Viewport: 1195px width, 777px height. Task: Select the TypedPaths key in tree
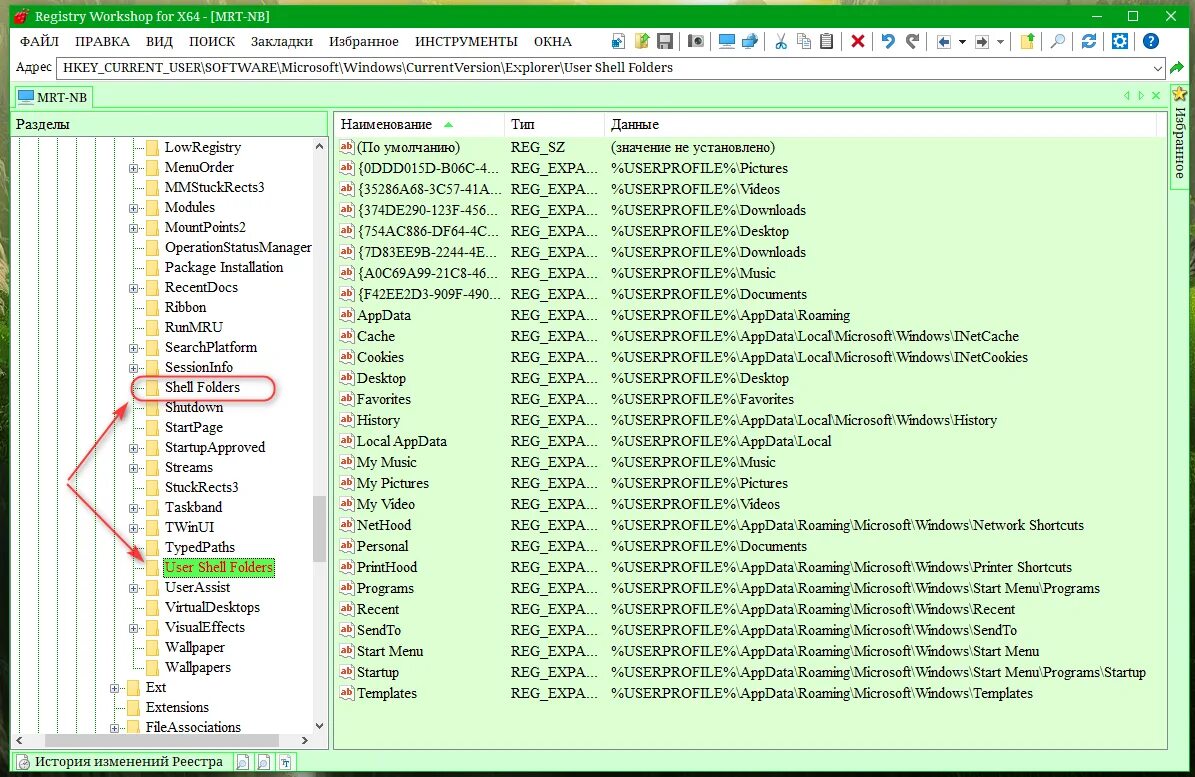200,547
